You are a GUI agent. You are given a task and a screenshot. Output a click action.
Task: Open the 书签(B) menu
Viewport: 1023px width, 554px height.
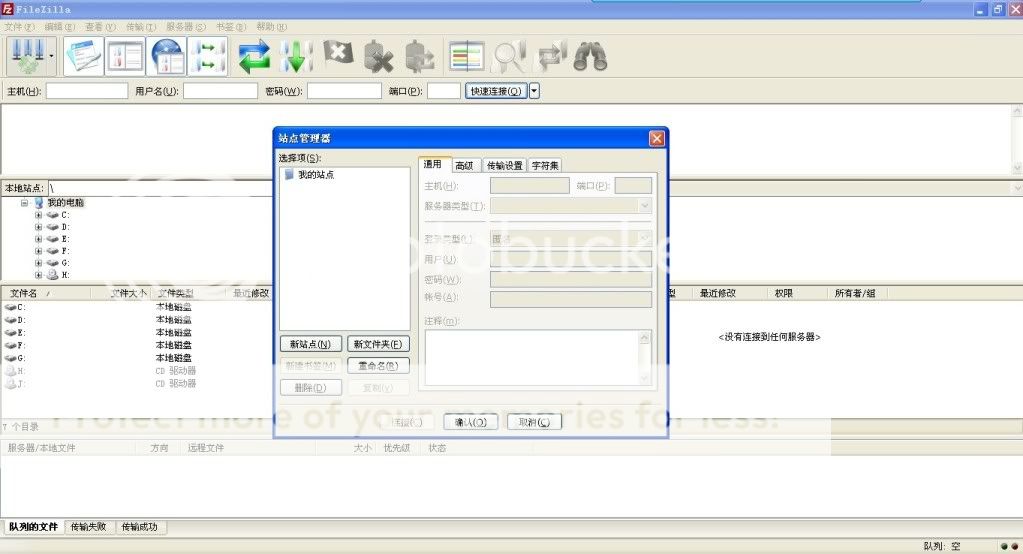pyautogui.click(x=231, y=27)
